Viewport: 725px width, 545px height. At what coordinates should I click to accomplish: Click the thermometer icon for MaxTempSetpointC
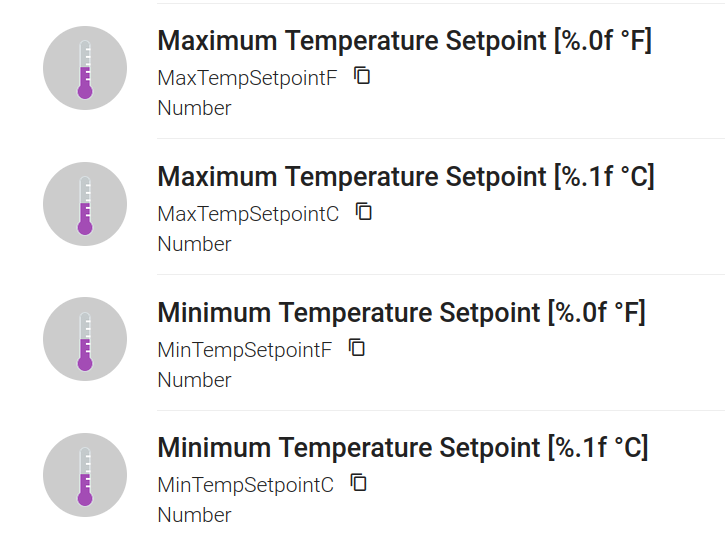click(x=85, y=204)
